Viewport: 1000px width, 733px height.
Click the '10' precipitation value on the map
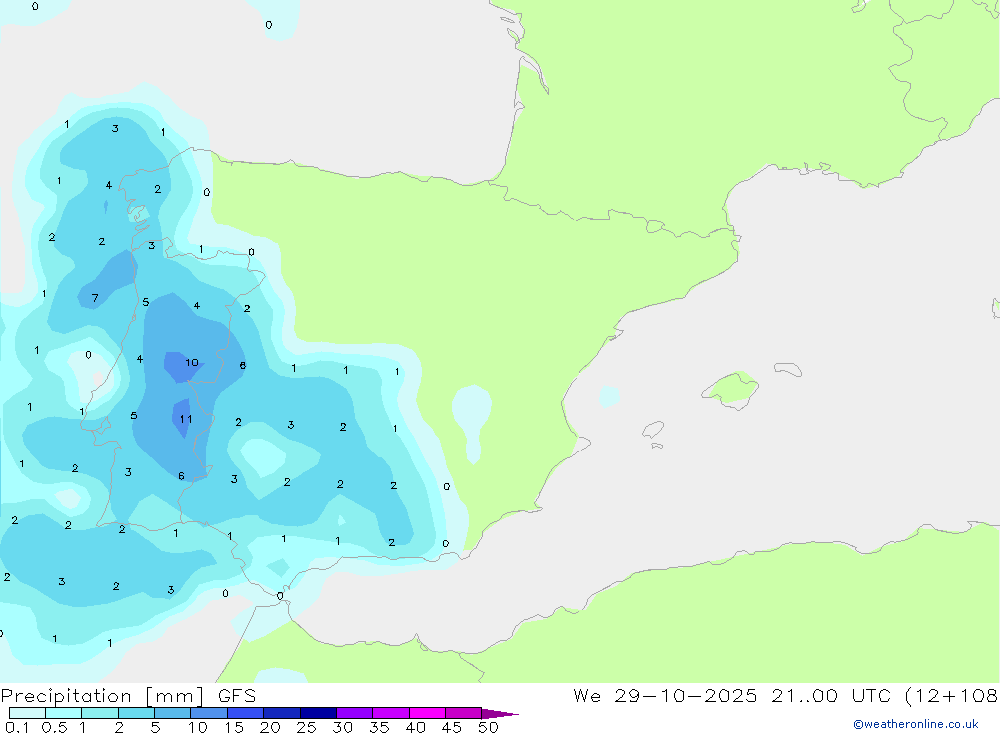(x=192, y=362)
